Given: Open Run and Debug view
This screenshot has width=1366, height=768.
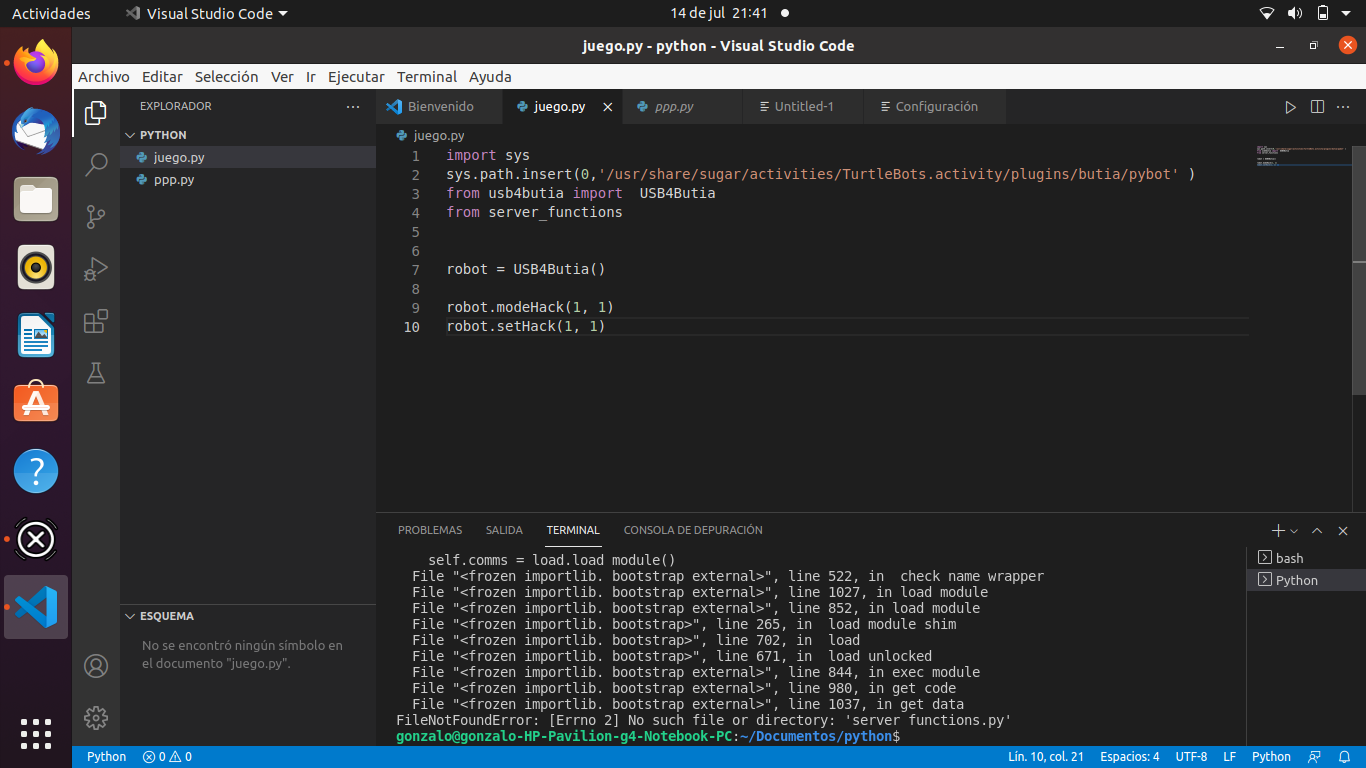Looking at the screenshot, I should pyautogui.click(x=96, y=269).
